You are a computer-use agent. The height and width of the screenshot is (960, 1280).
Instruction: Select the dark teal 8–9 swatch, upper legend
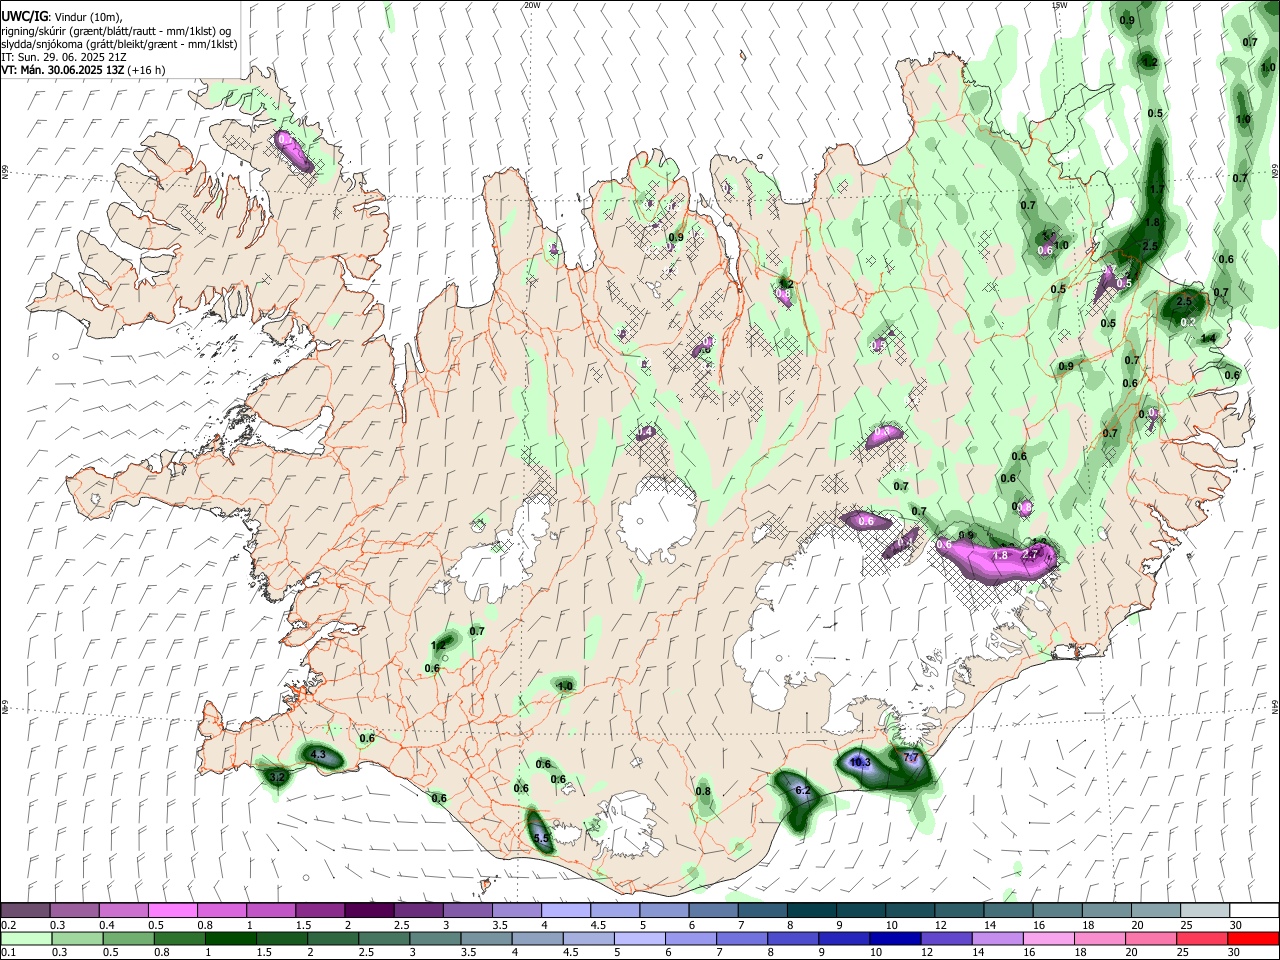click(x=811, y=910)
